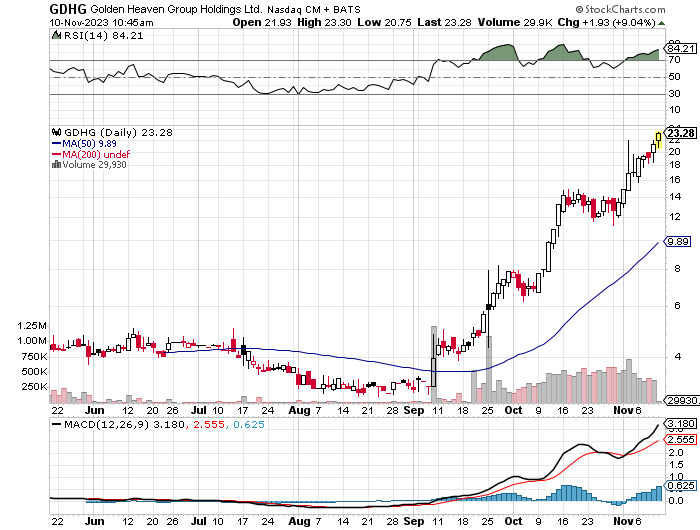700x530 pixels.
Task: Click the RSI(14) 84.21 legend label
Action: [x=104, y=36]
